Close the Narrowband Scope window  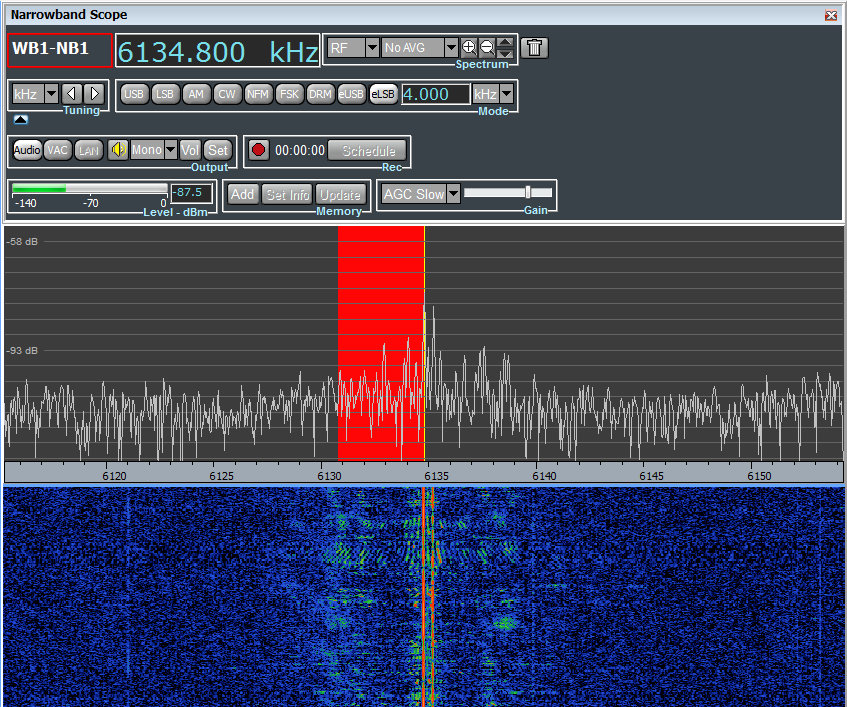(x=831, y=15)
